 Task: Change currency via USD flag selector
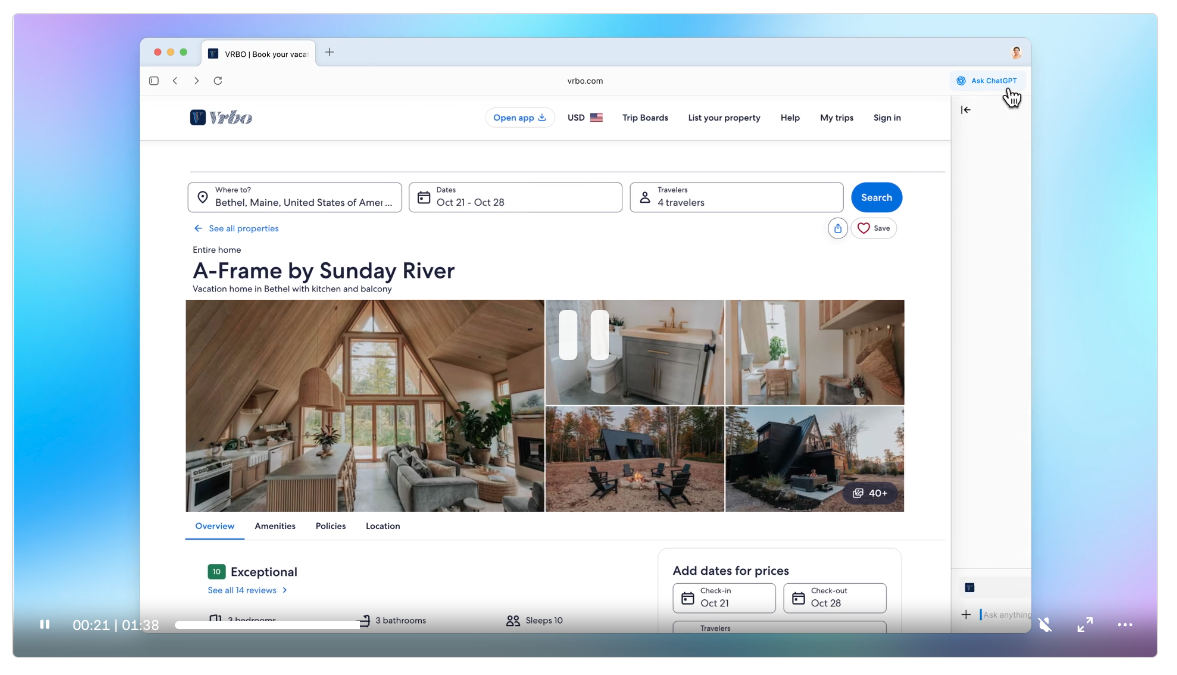pos(585,118)
